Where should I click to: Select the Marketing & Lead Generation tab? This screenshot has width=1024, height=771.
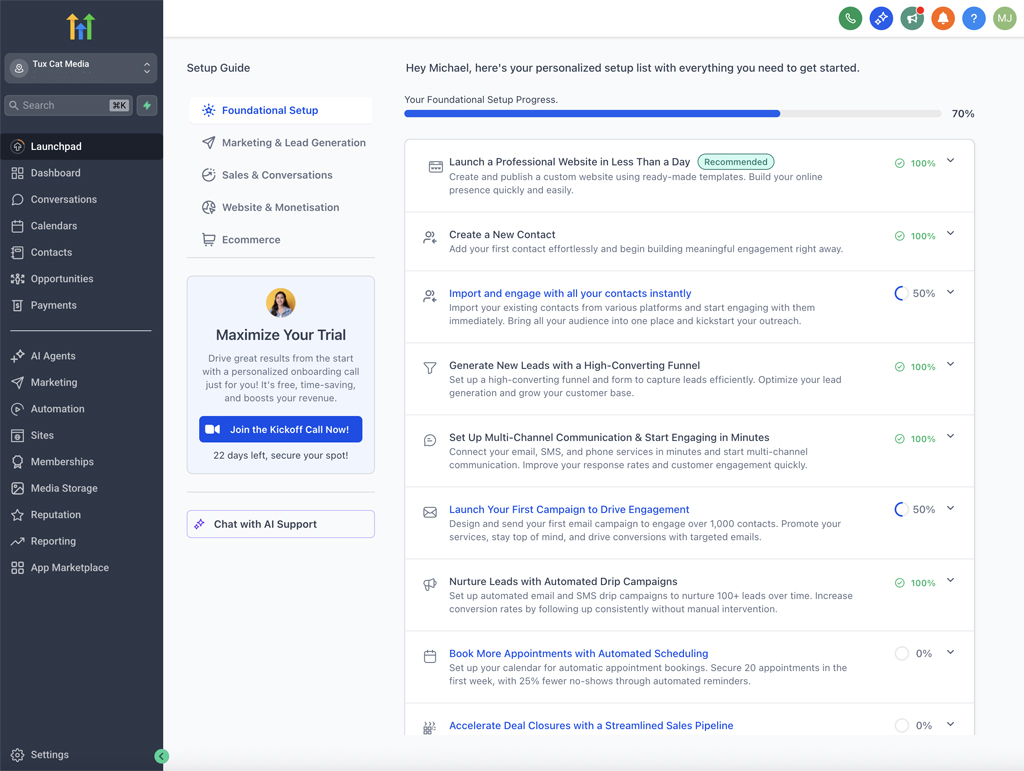293,143
